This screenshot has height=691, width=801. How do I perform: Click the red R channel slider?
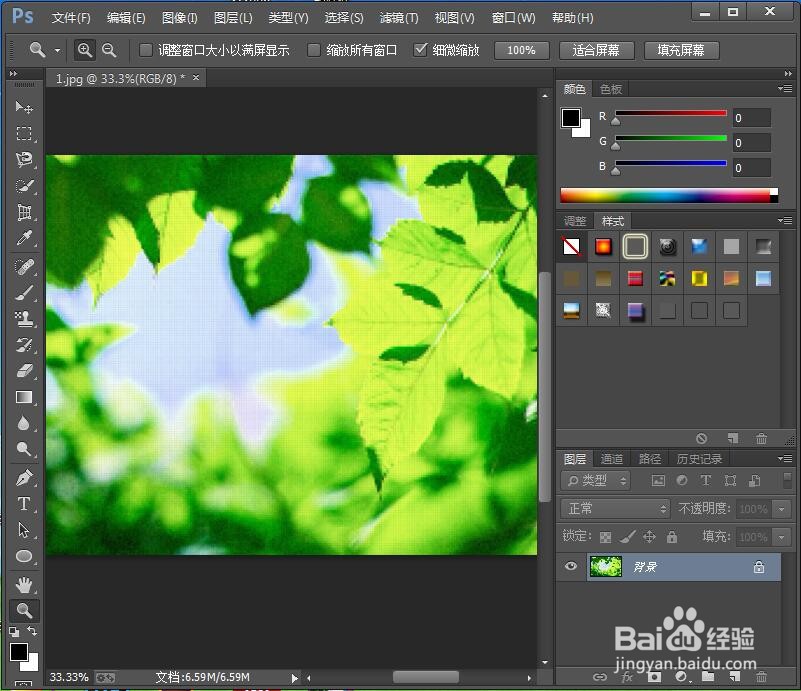click(x=671, y=113)
